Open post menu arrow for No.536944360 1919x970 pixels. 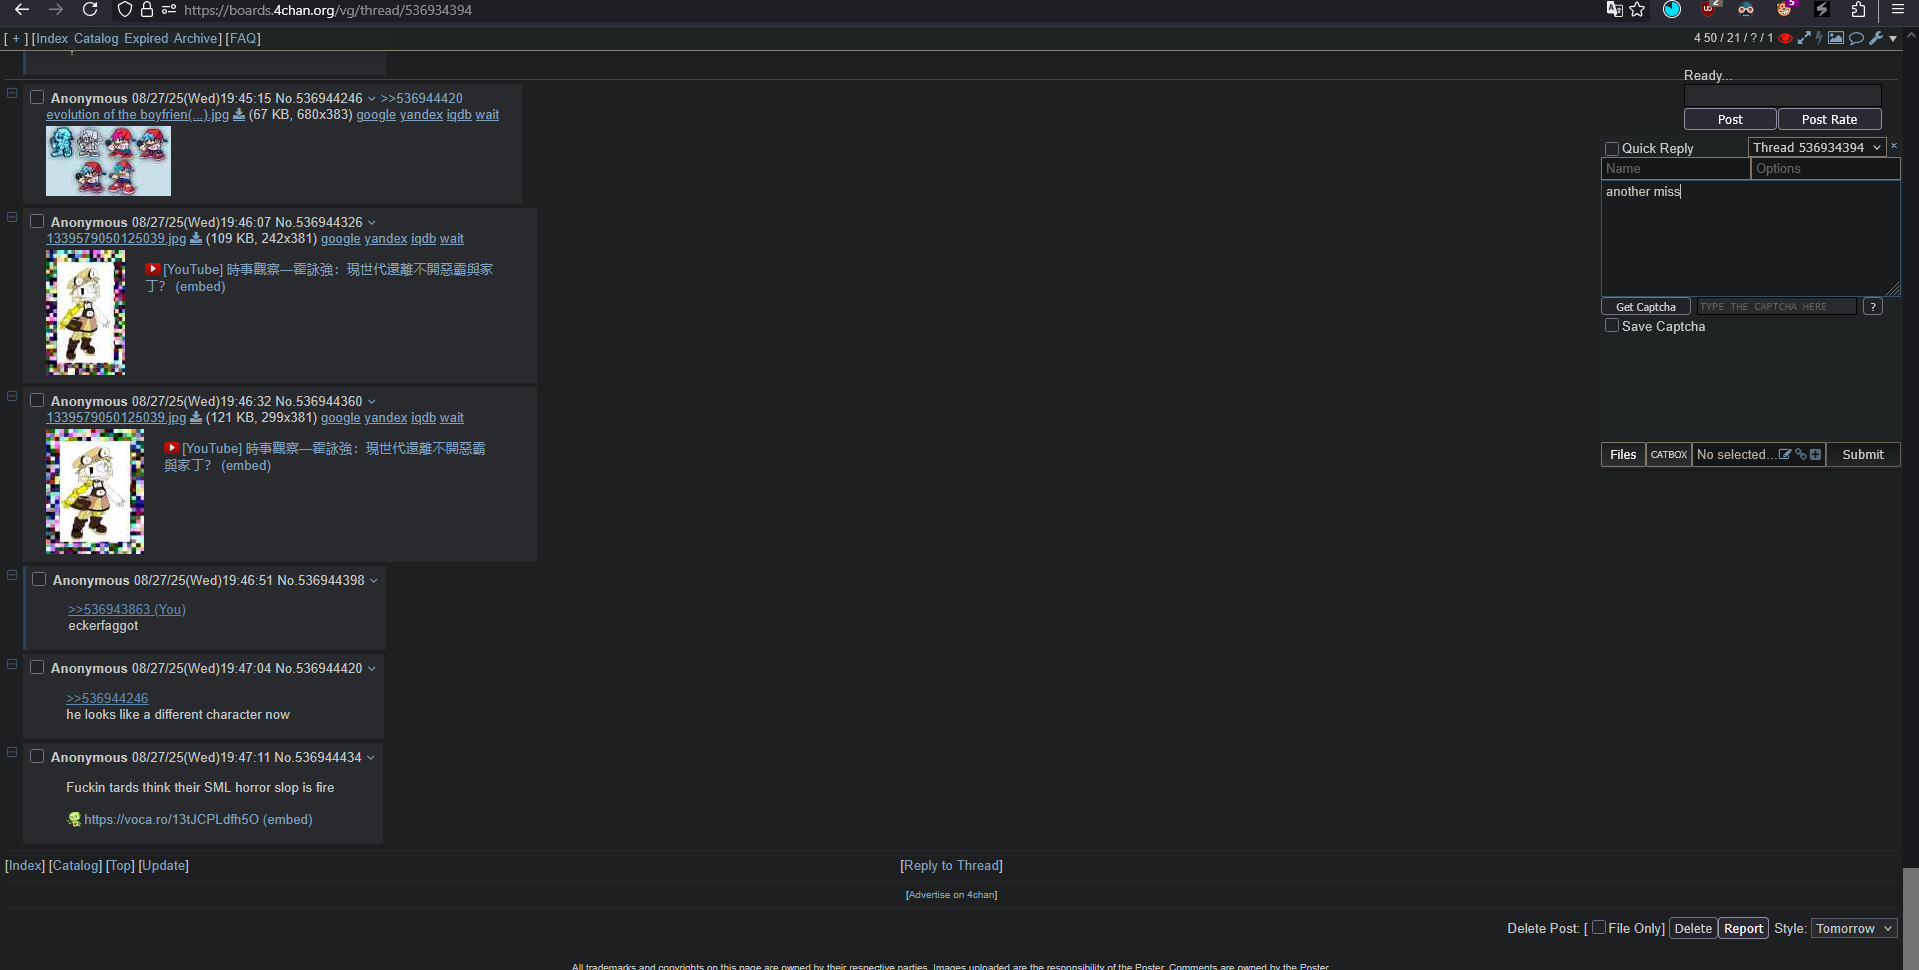372,402
